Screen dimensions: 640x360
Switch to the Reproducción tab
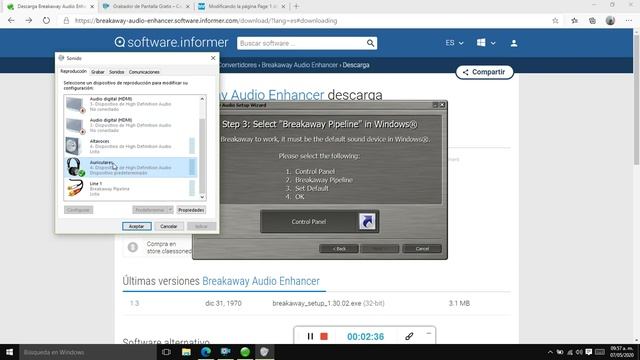(x=73, y=71)
